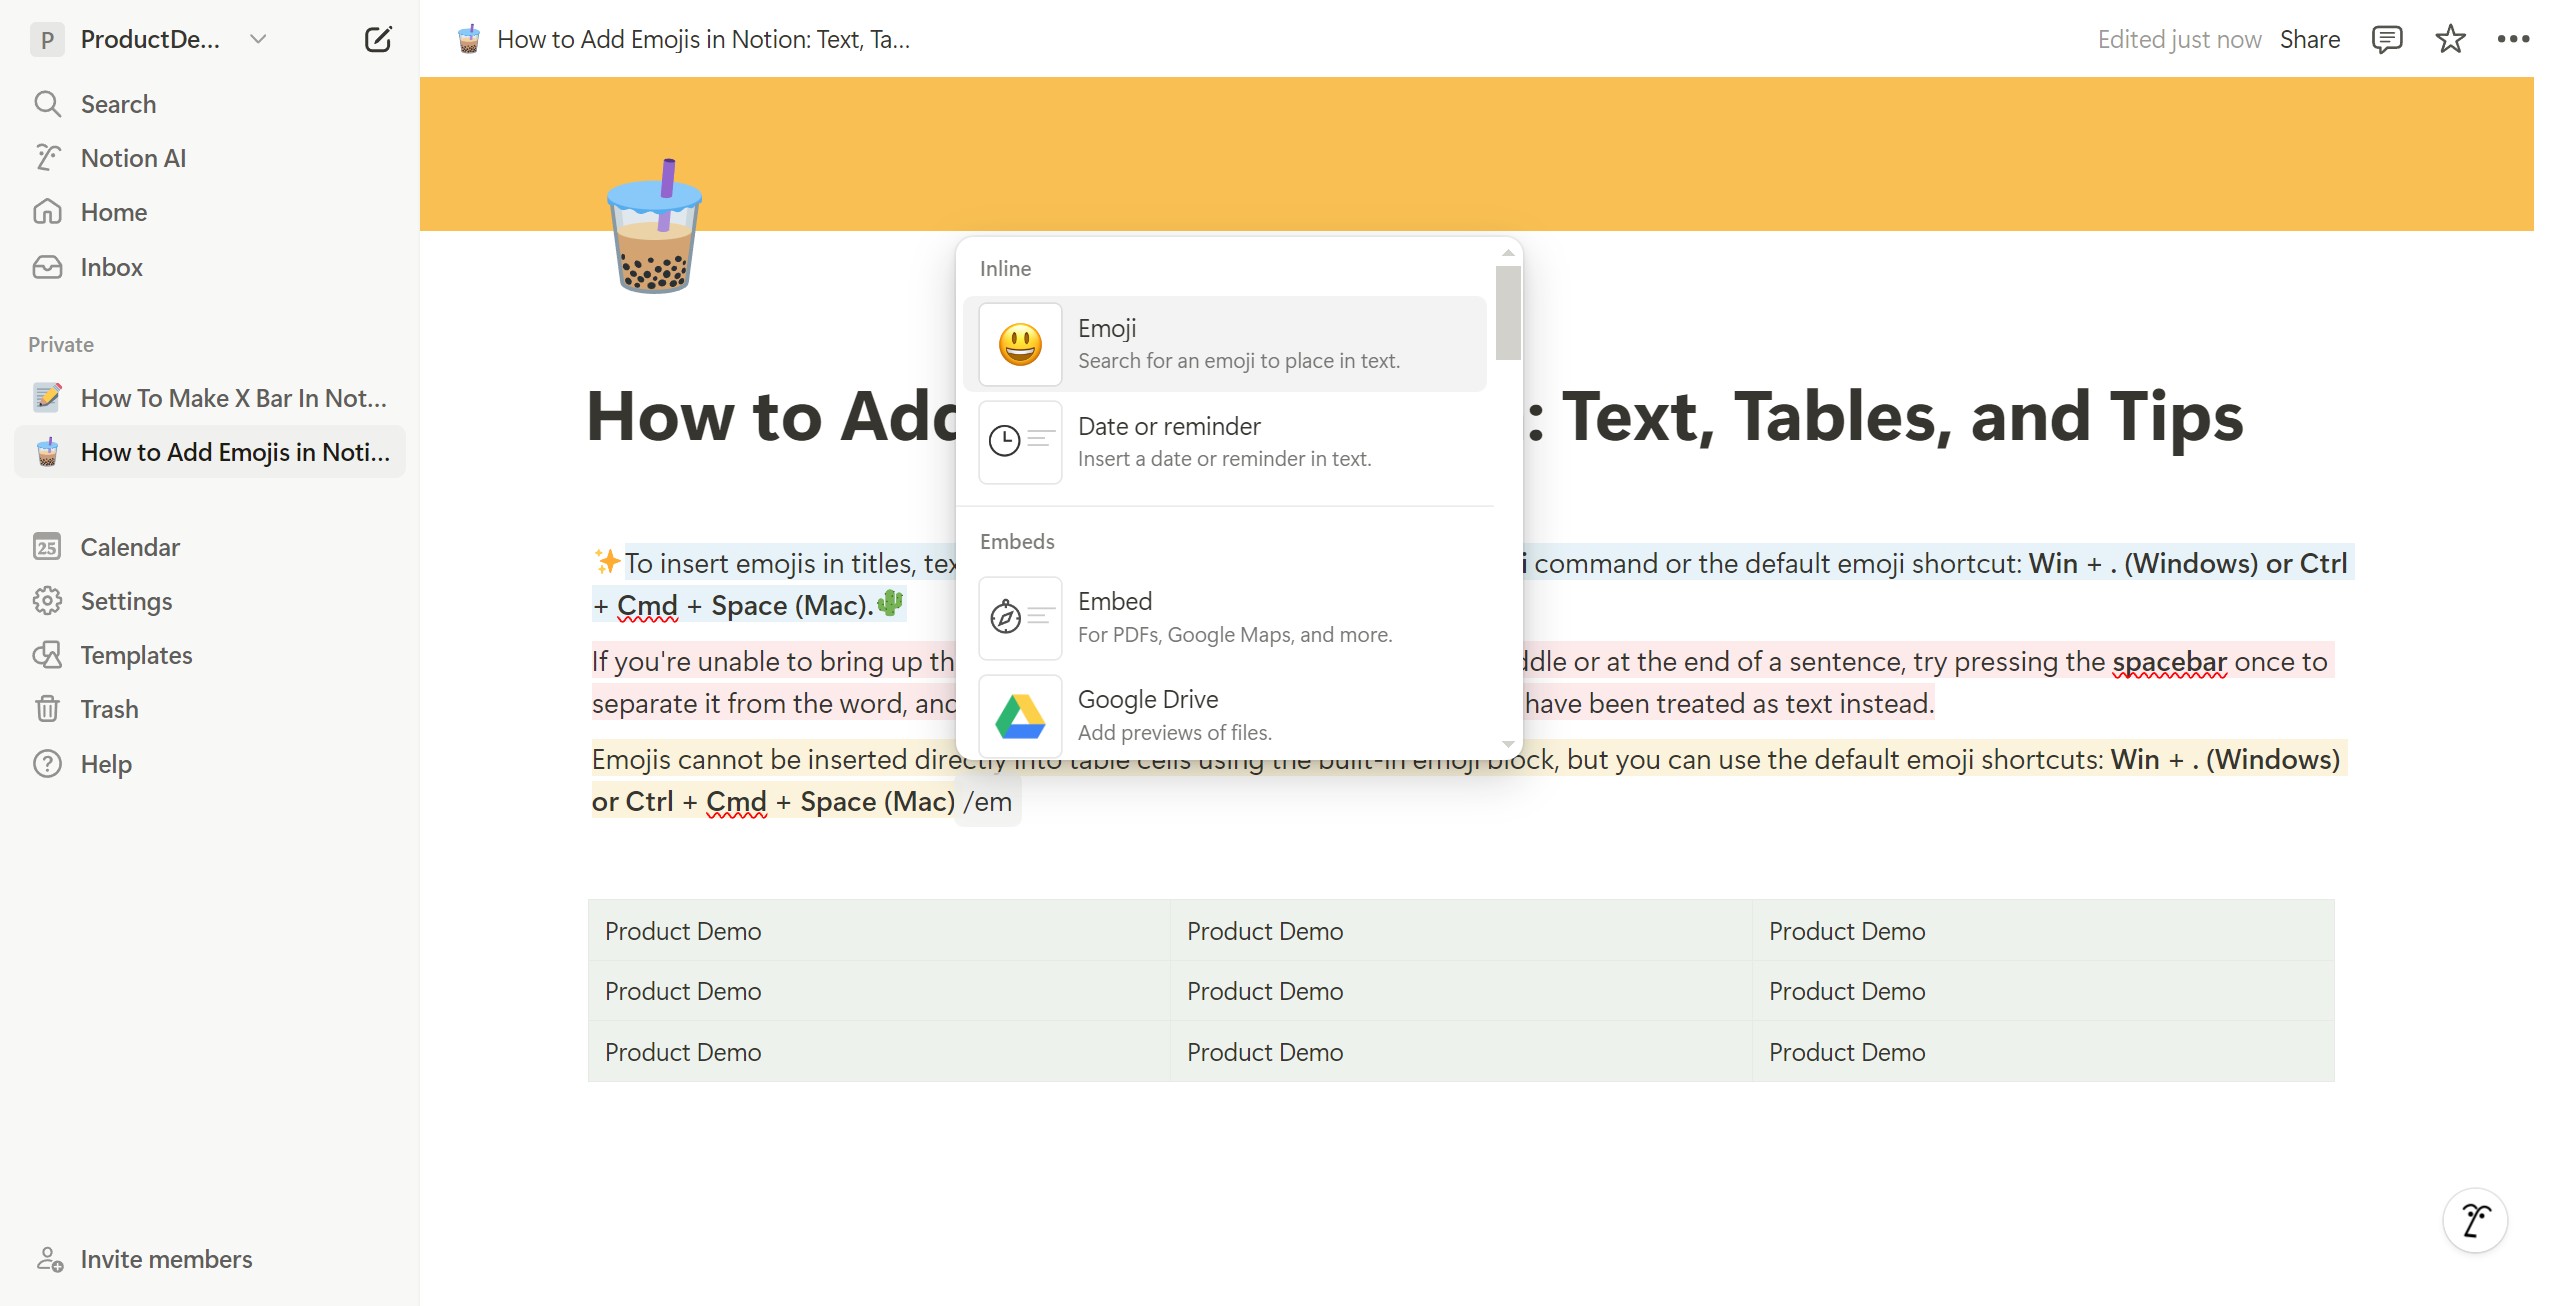This screenshot has width=2561, height=1306.
Task: Click the sparkles emoji at paragraph start
Action: (x=607, y=561)
